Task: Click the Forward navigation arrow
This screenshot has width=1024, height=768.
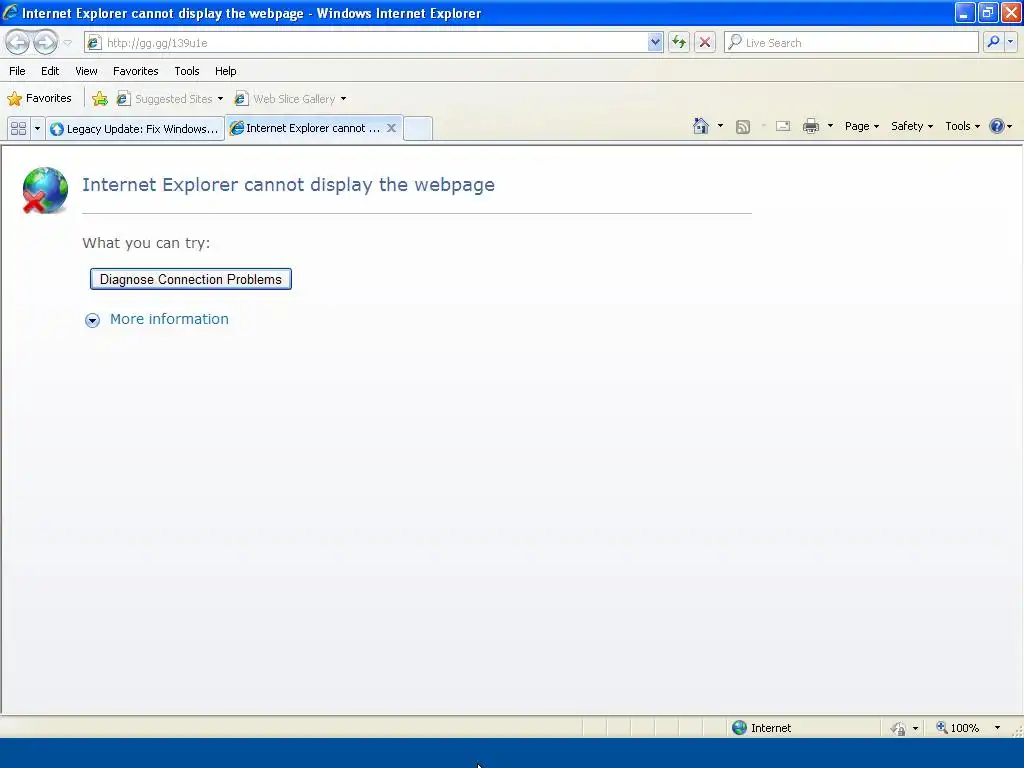Action: pos(45,42)
